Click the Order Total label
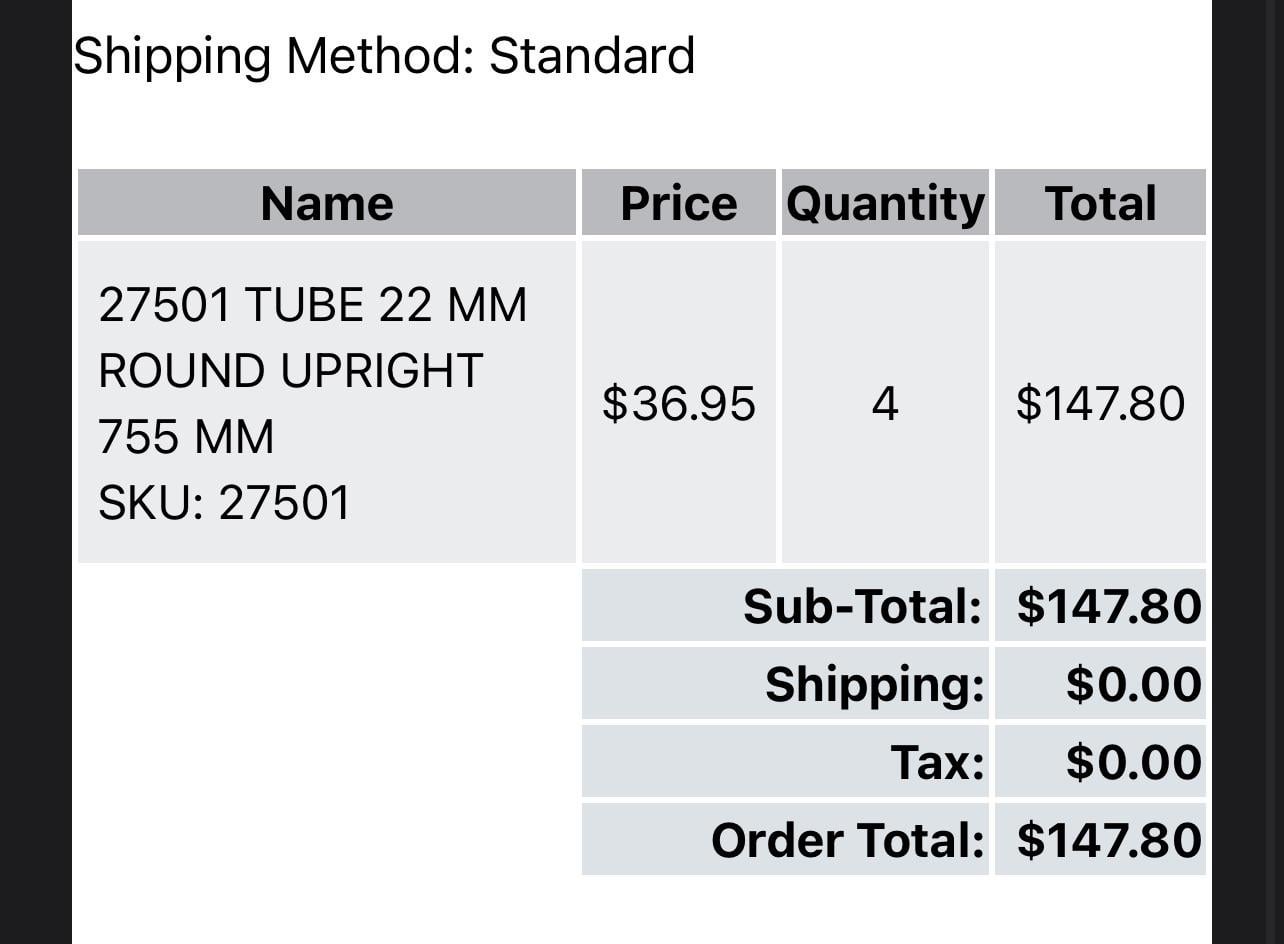The image size is (1284, 944). tap(847, 840)
